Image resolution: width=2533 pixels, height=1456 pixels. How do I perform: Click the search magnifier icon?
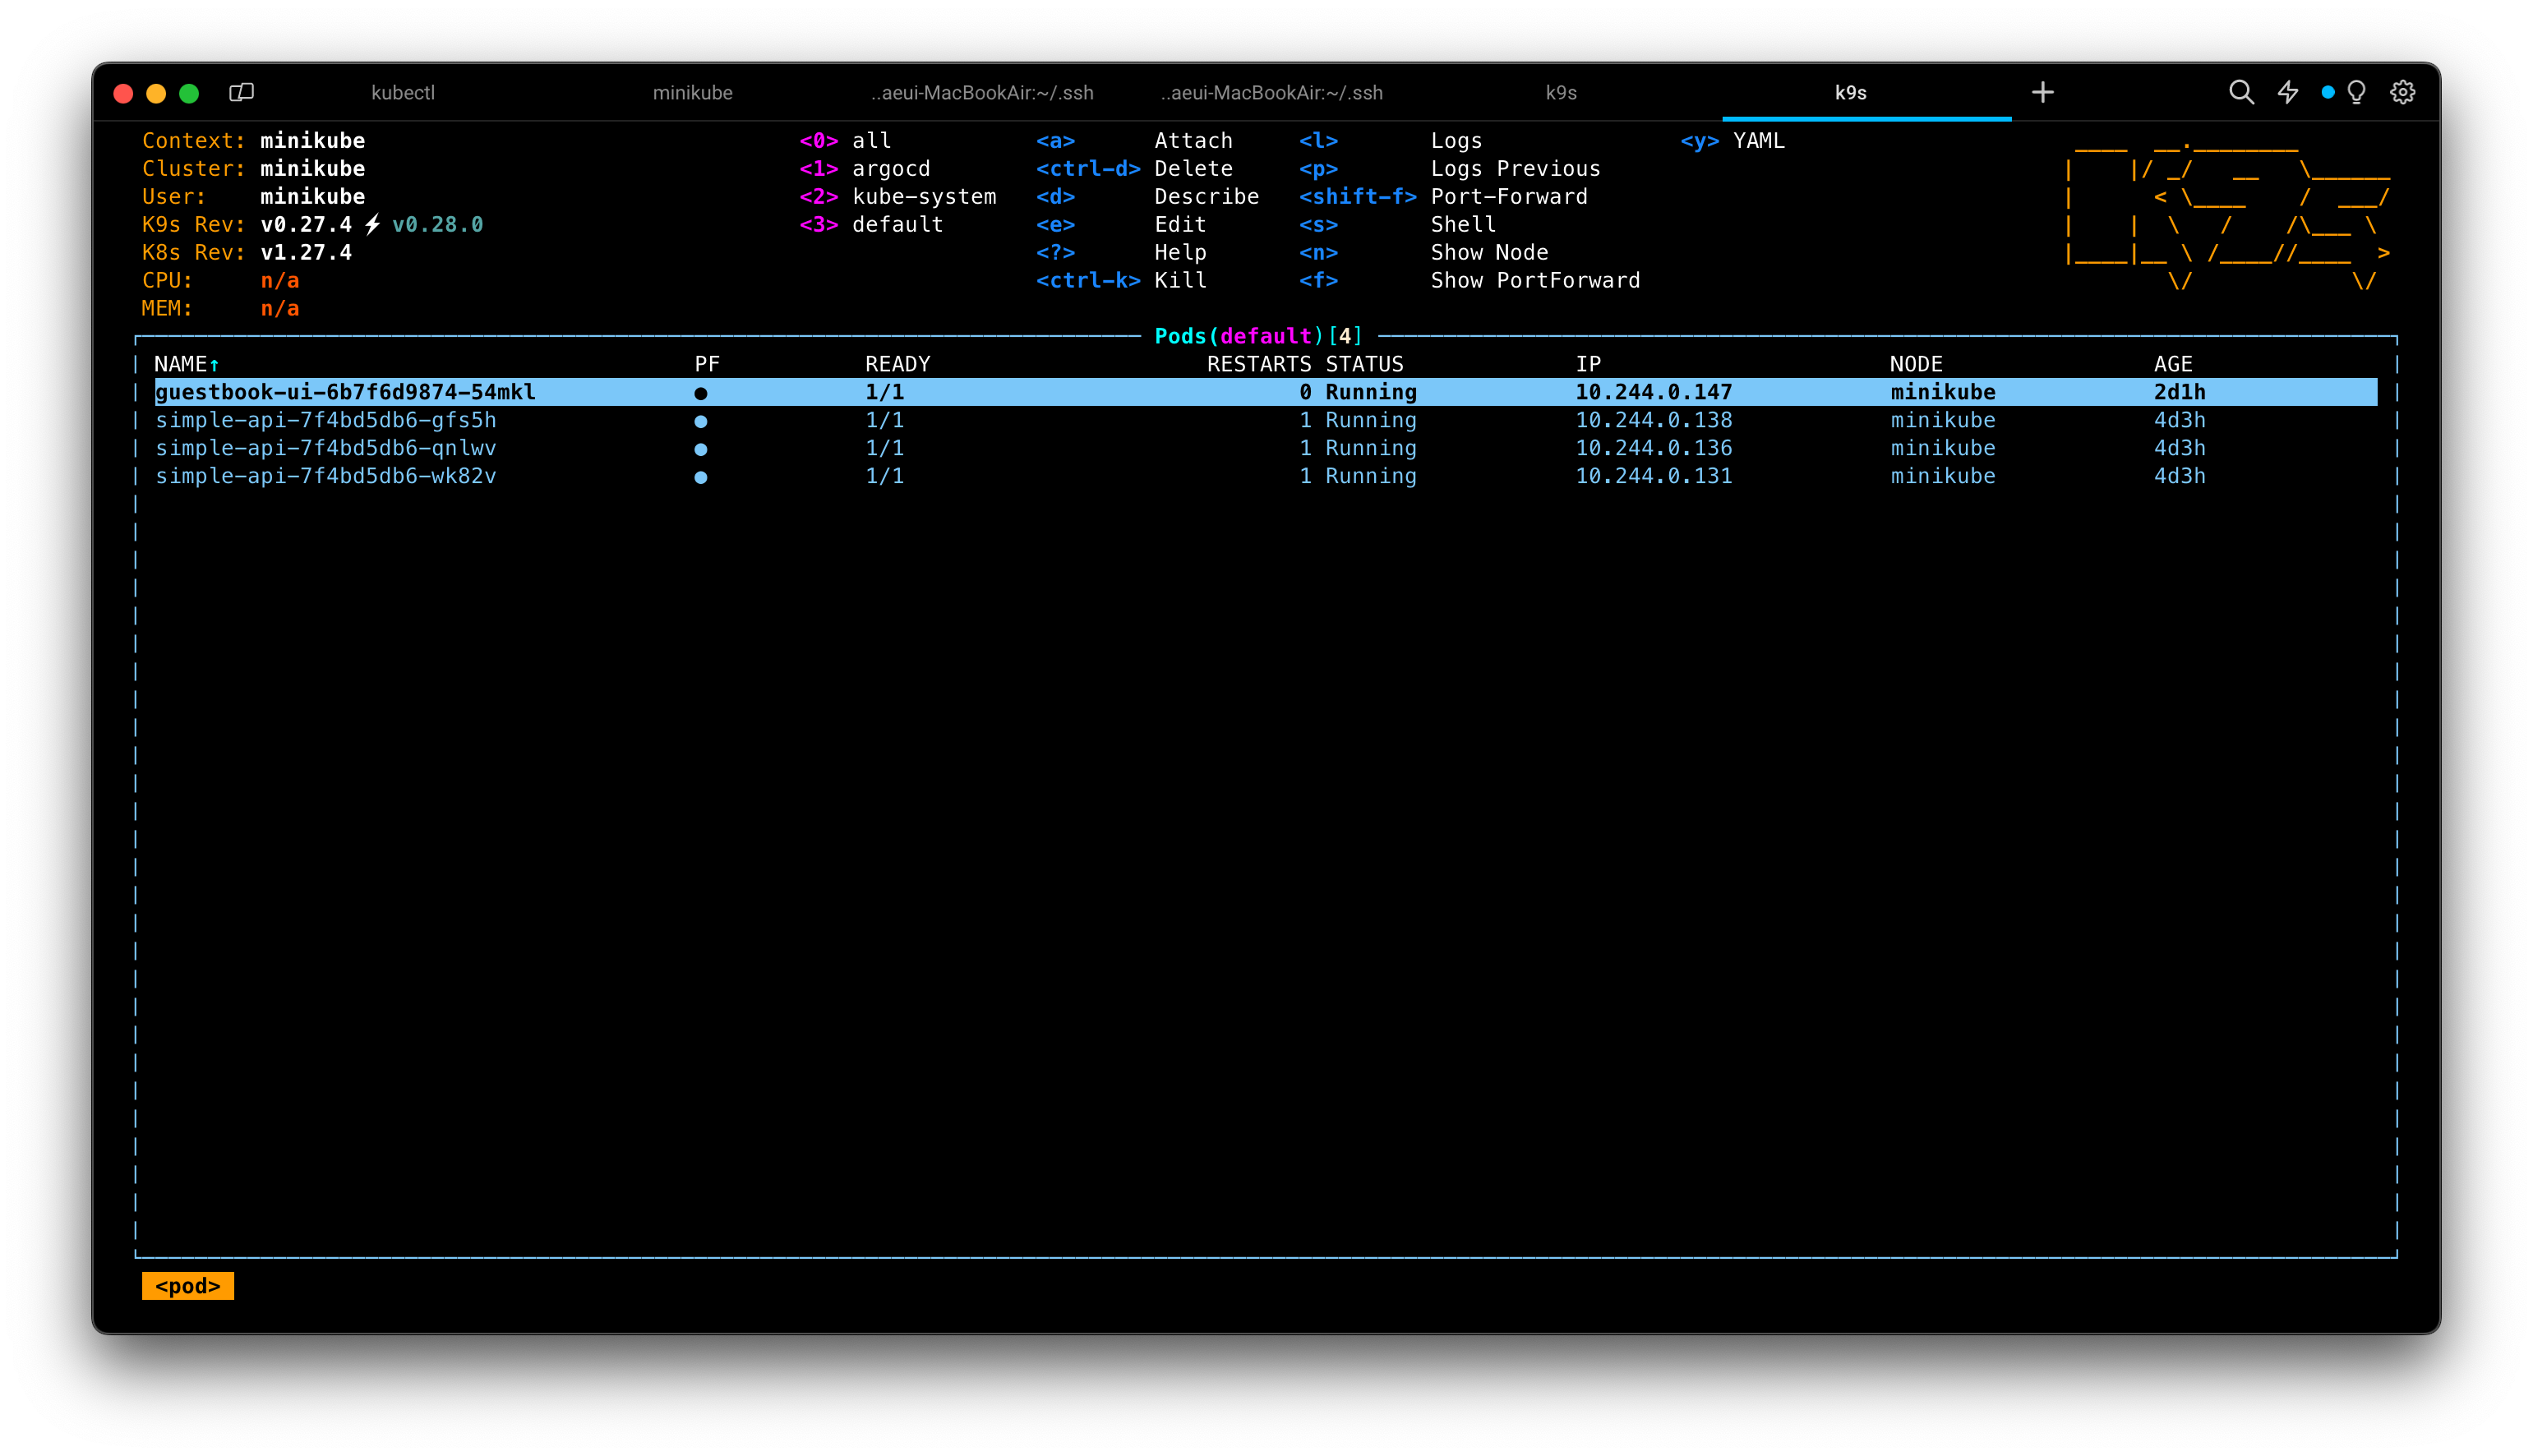2241,92
